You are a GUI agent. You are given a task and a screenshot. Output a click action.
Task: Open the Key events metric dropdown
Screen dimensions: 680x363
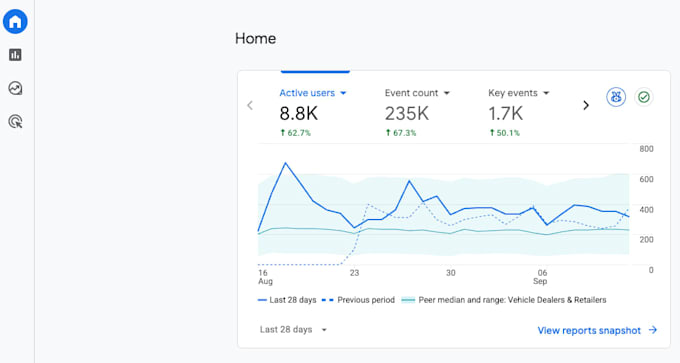[519, 93]
